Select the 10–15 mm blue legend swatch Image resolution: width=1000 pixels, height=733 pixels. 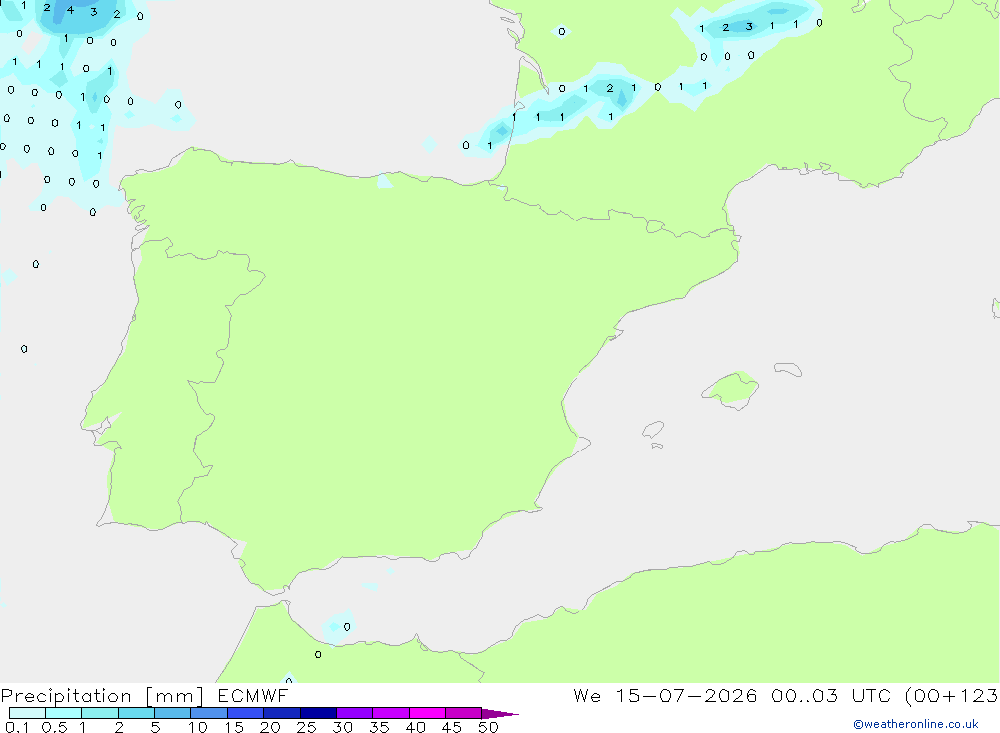click(x=209, y=713)
